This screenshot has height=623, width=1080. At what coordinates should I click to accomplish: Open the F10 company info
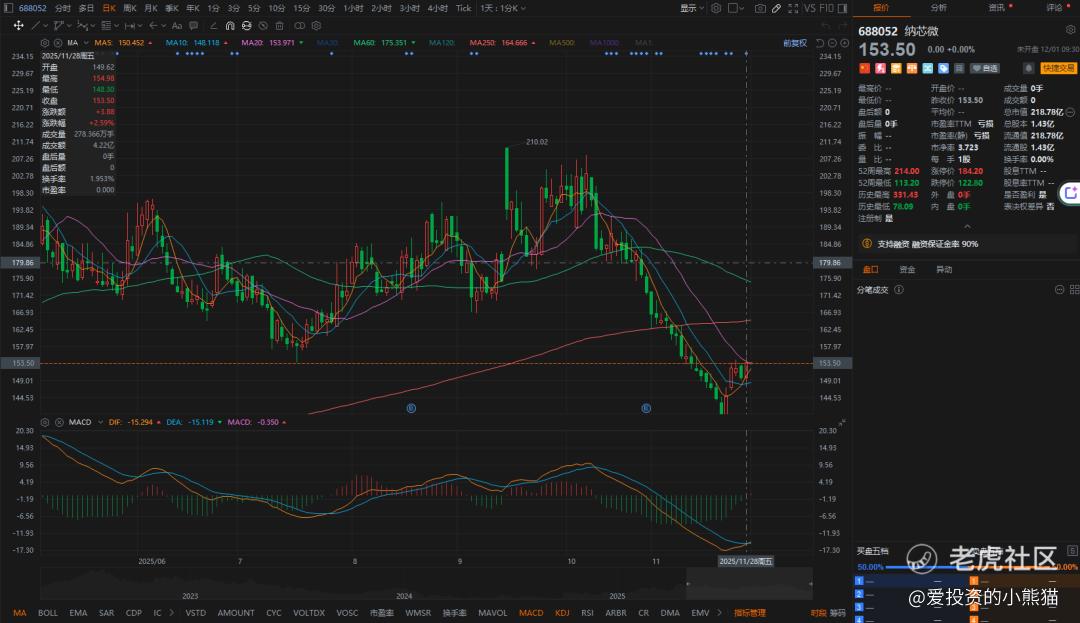pos(826,8)
